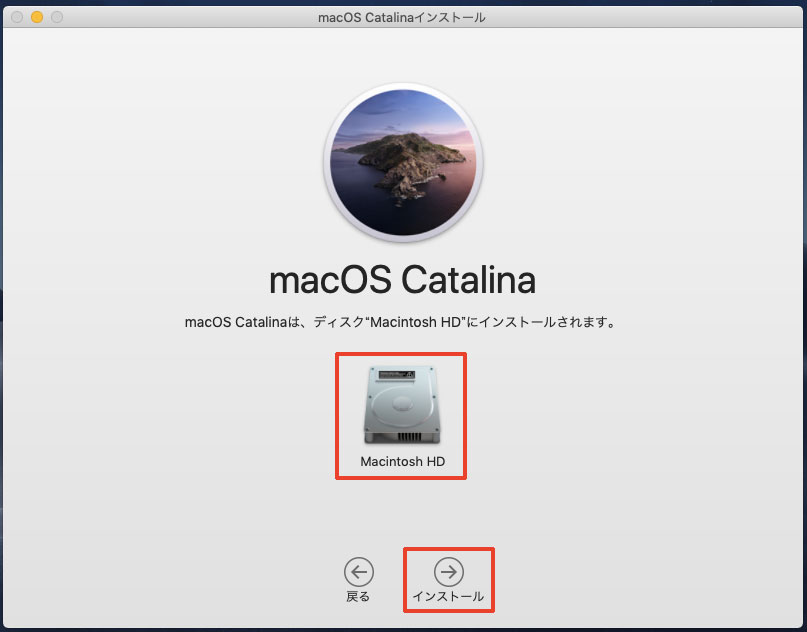Click the red-outlined install control box
Screen dimensions: 807x632
pos(448,580)
